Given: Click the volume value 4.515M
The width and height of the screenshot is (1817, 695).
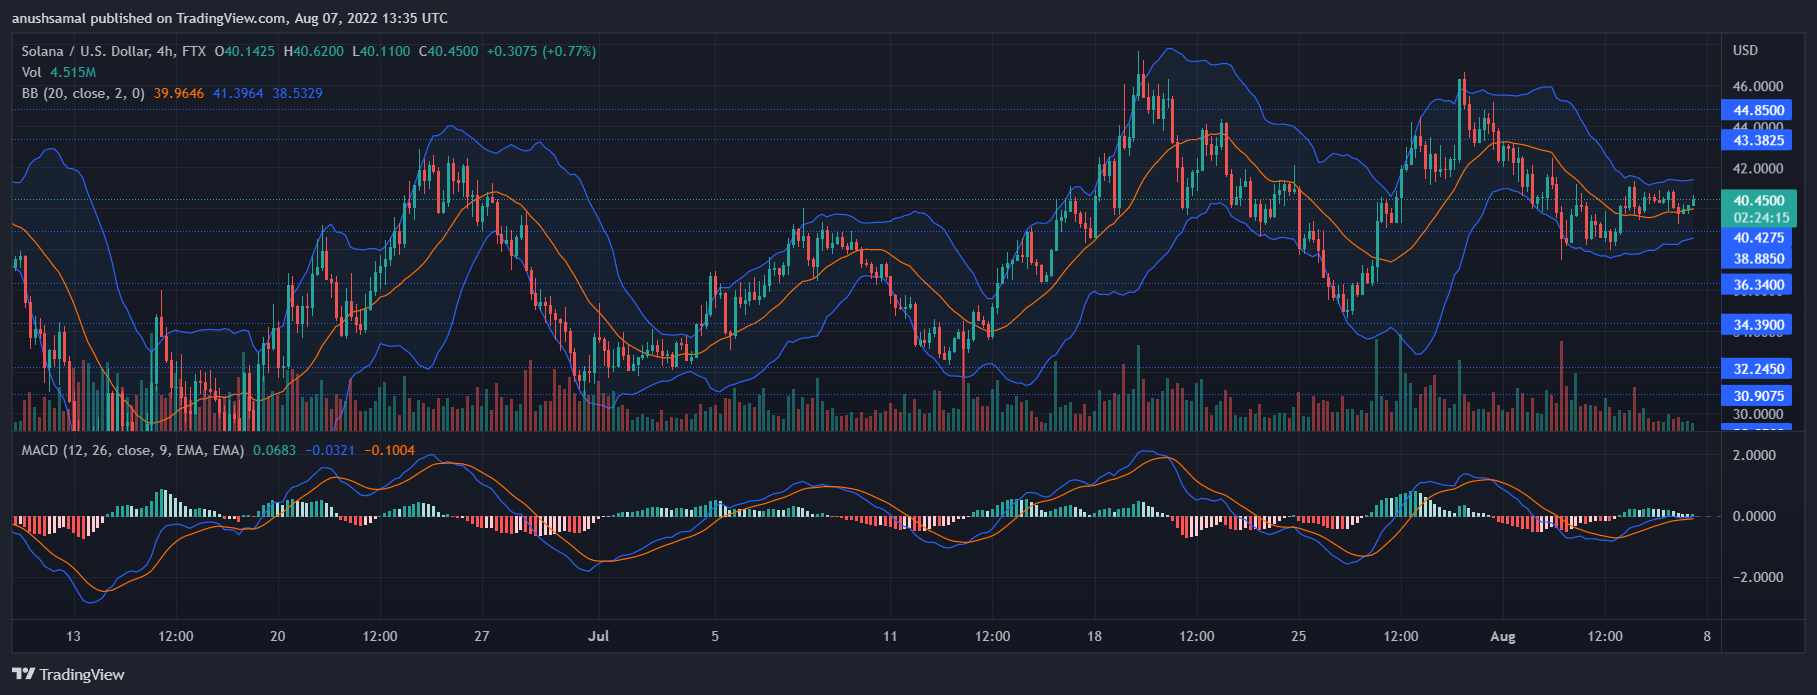Looking at the screenshot, I should pos(73,72).
